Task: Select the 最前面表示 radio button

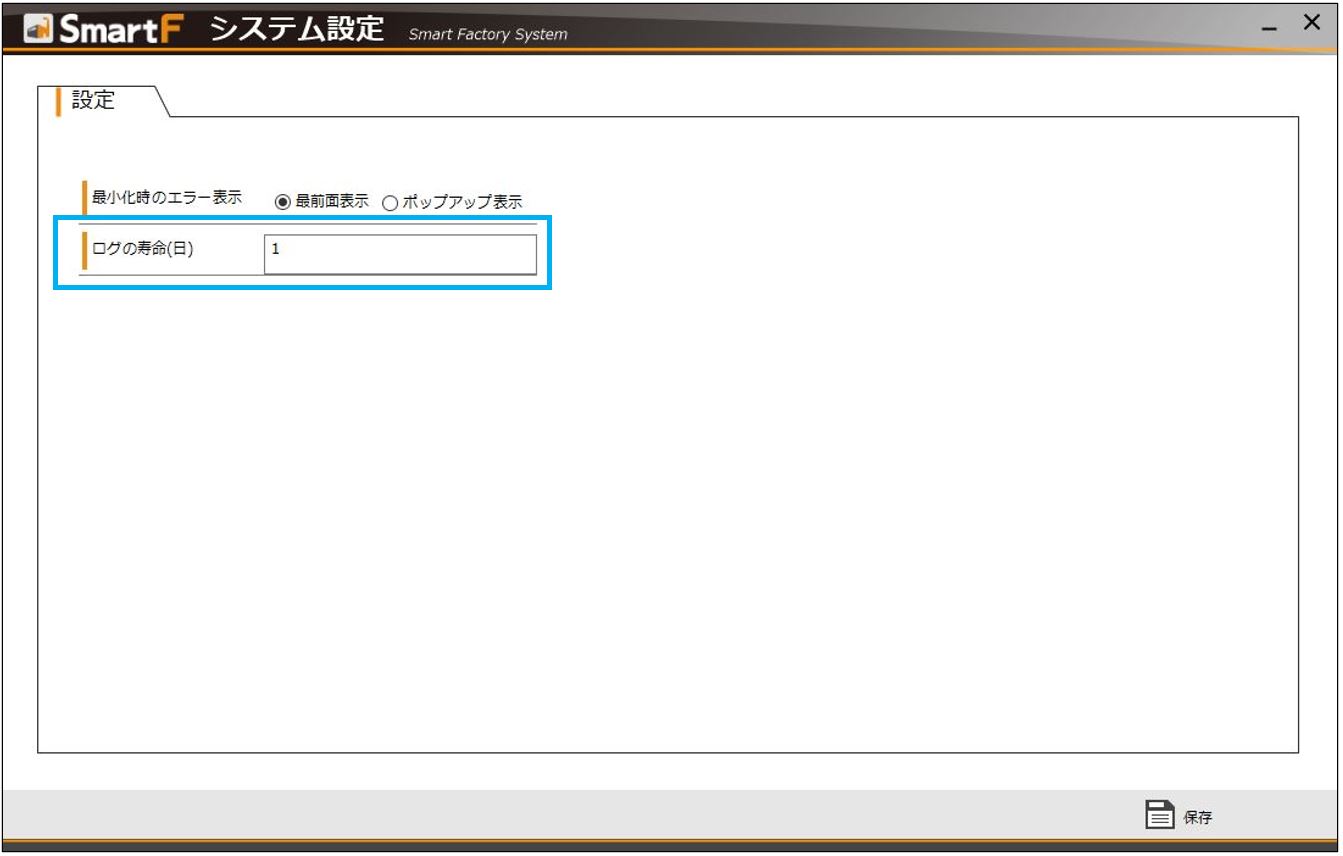Action: click(x=283, y=202)
